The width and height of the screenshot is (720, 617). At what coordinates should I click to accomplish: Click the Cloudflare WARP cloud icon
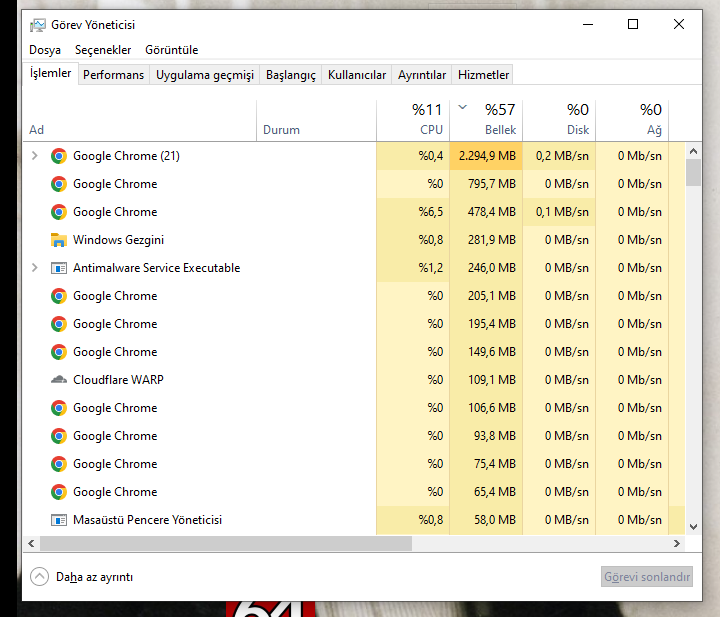59,380
